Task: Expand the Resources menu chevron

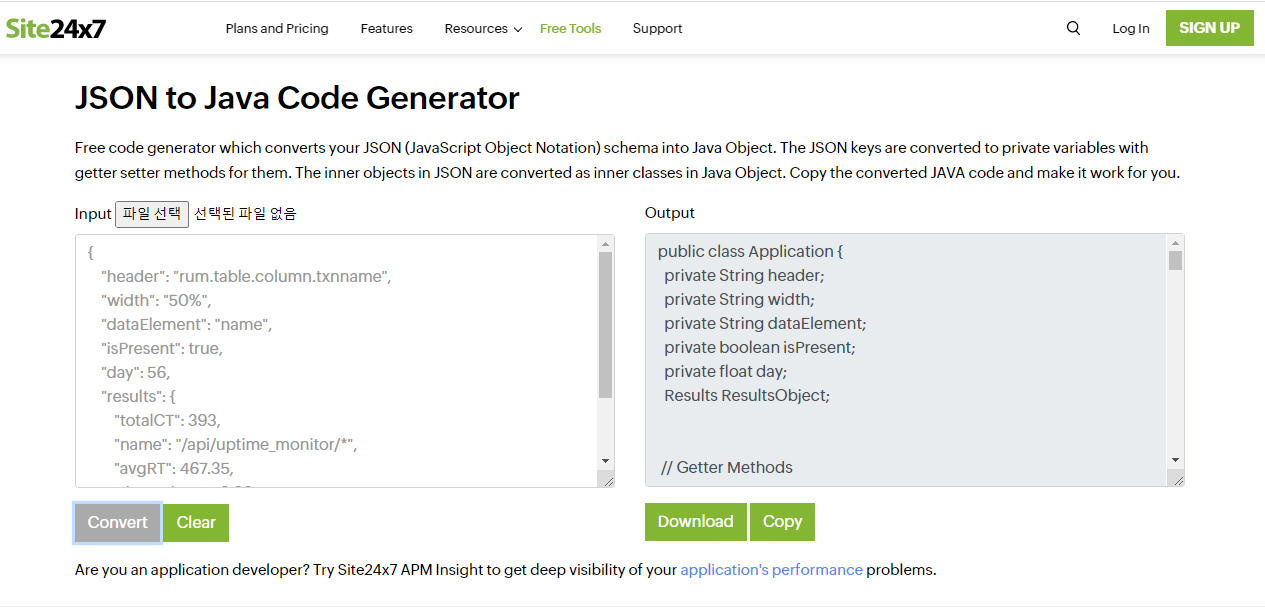Action: click(x=518, y=29)
